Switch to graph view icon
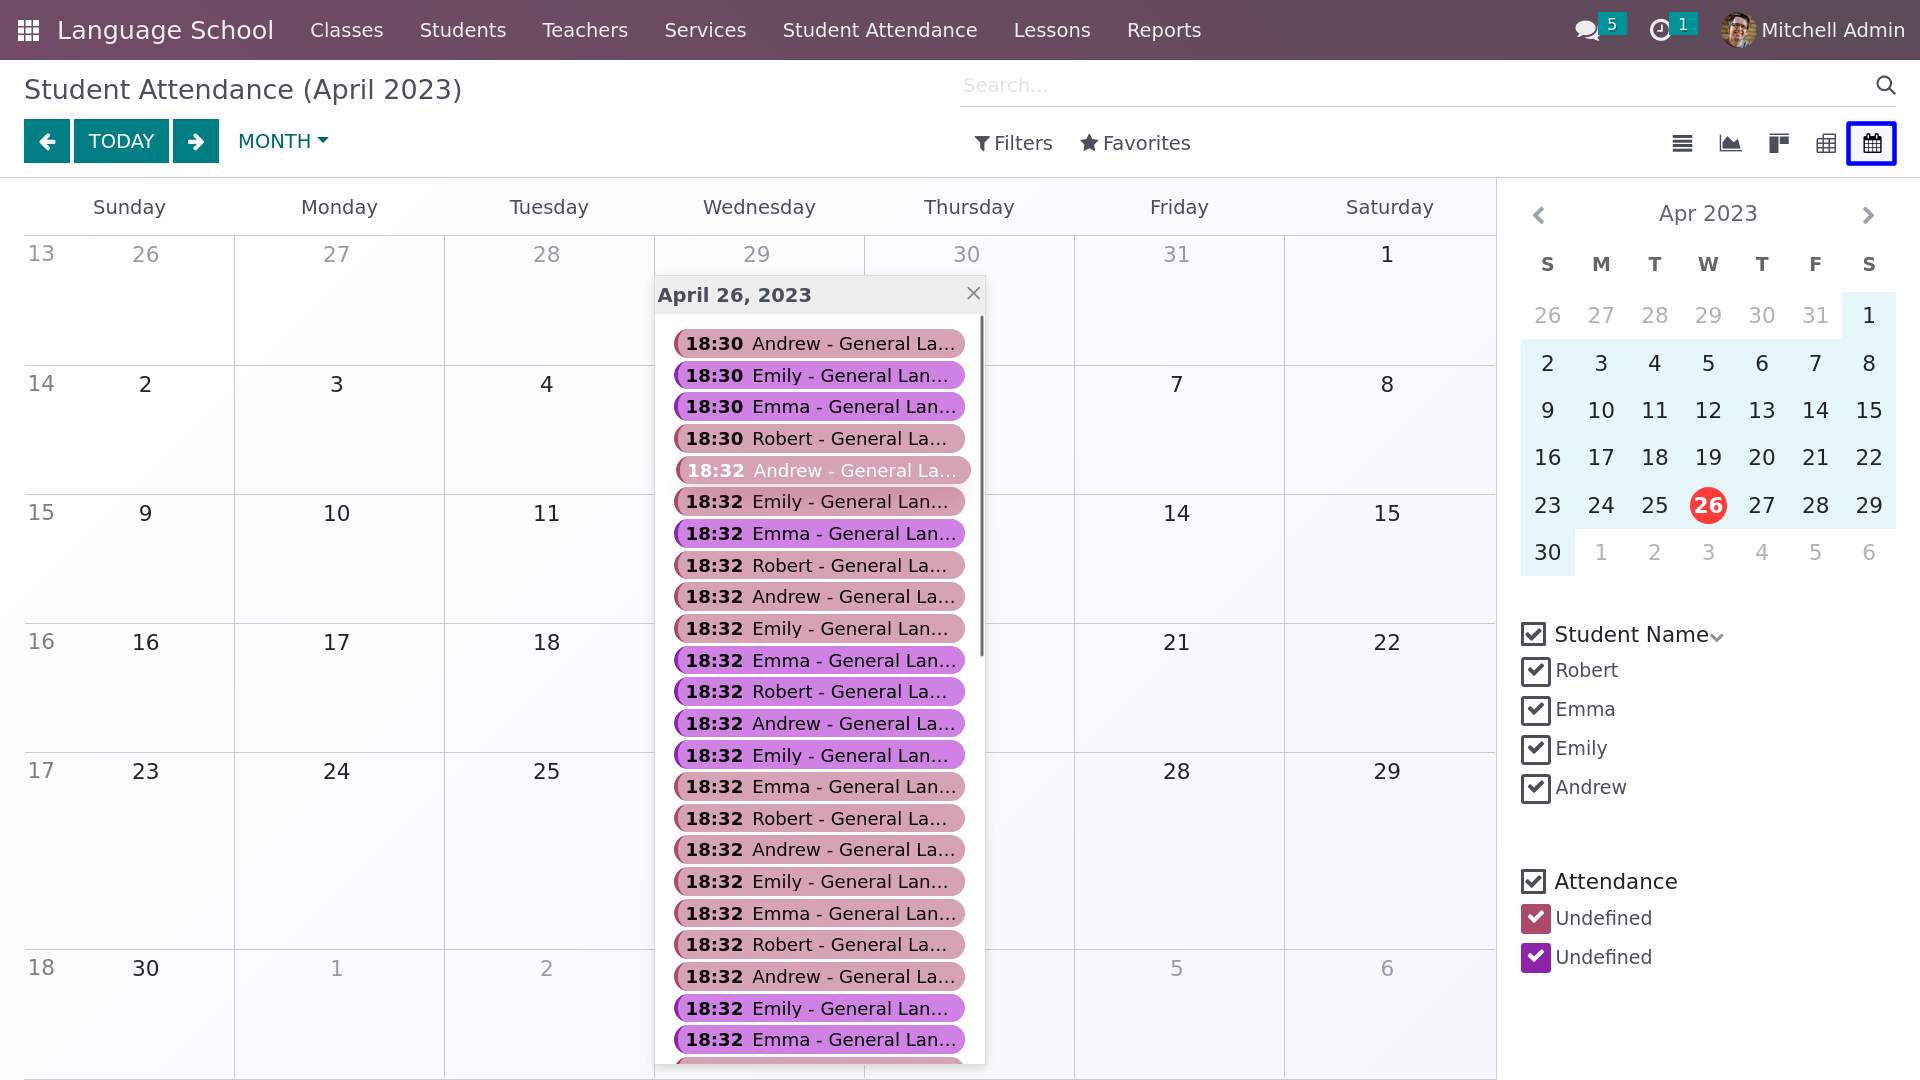 (x=1730, y=143)
